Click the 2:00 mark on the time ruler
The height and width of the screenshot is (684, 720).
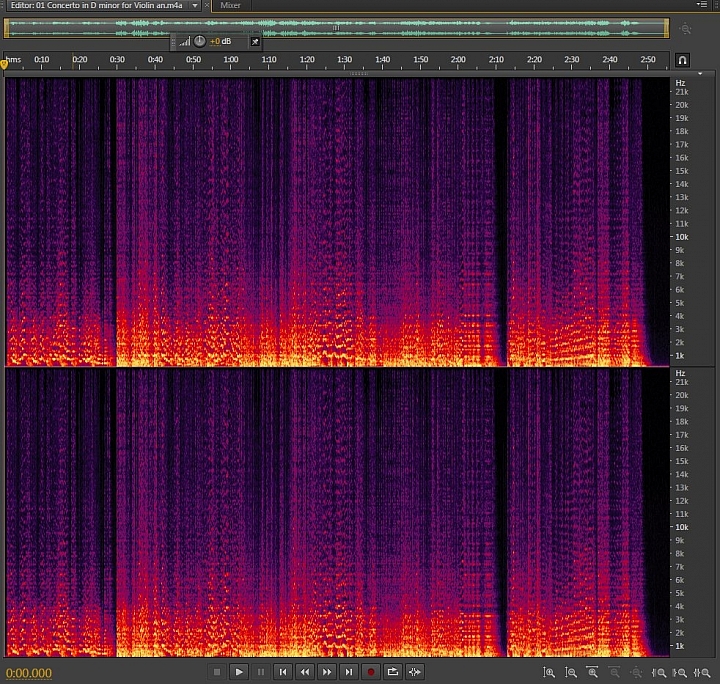pos(458,59)
